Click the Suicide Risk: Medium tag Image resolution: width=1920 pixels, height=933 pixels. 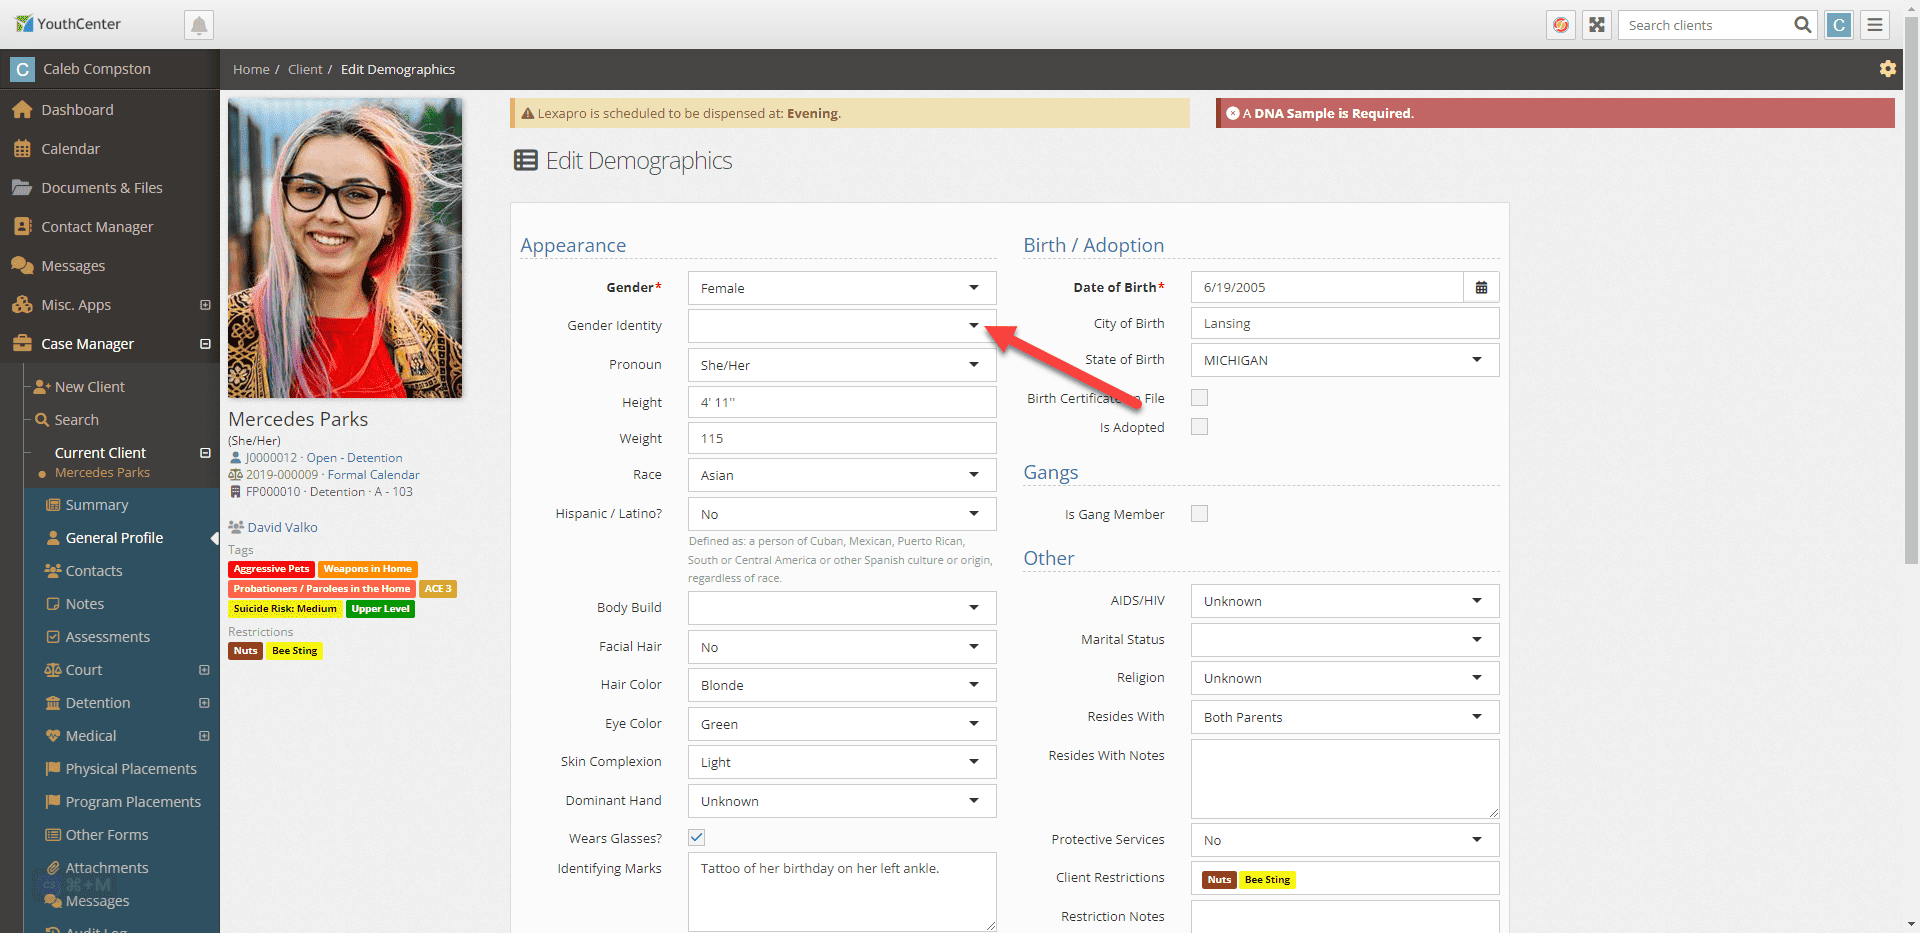click(x=285, y=609)
